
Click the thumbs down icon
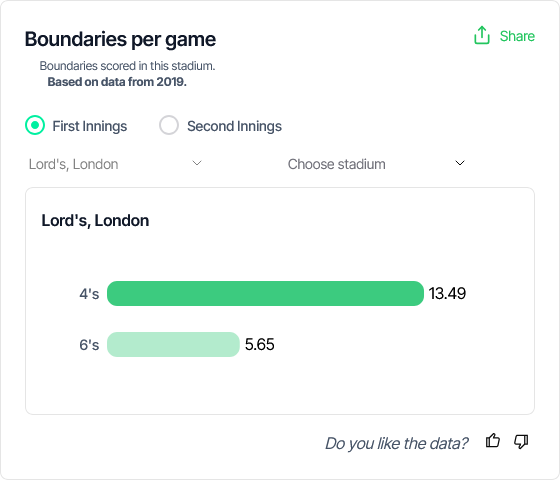click(x=521, y=442)
